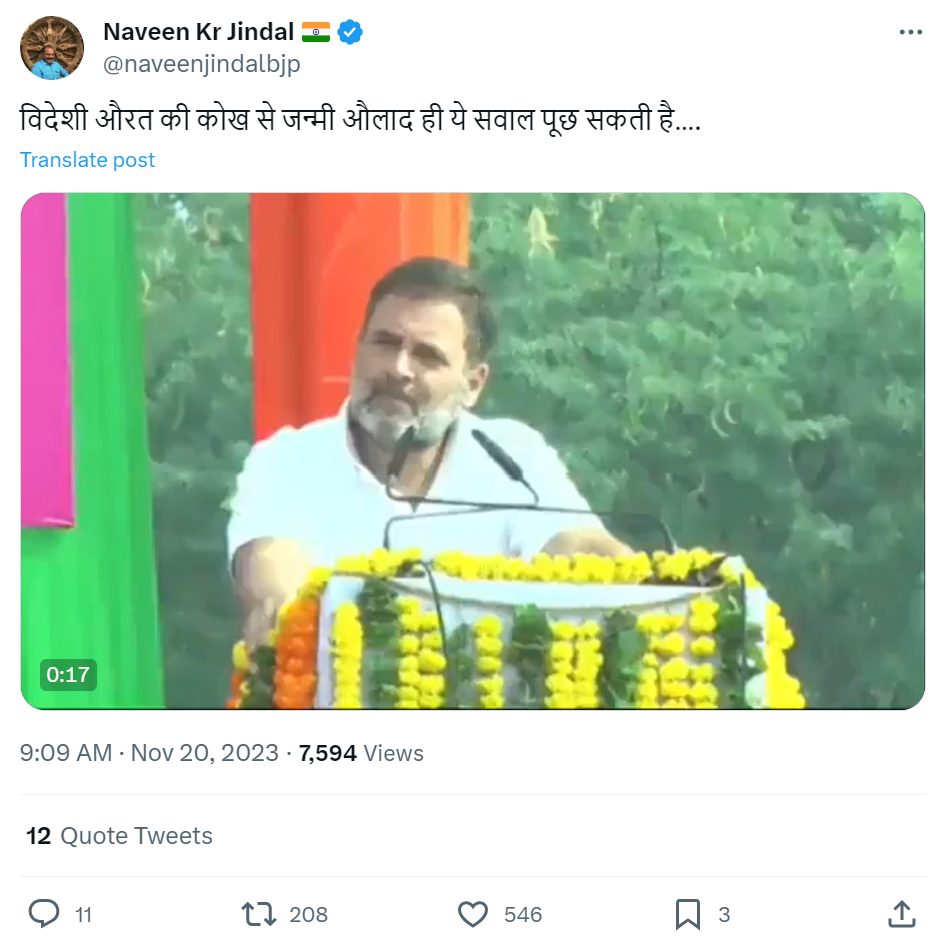Click the 9:09 AM Nov 20, 2023 timestamp

[149, 753]
